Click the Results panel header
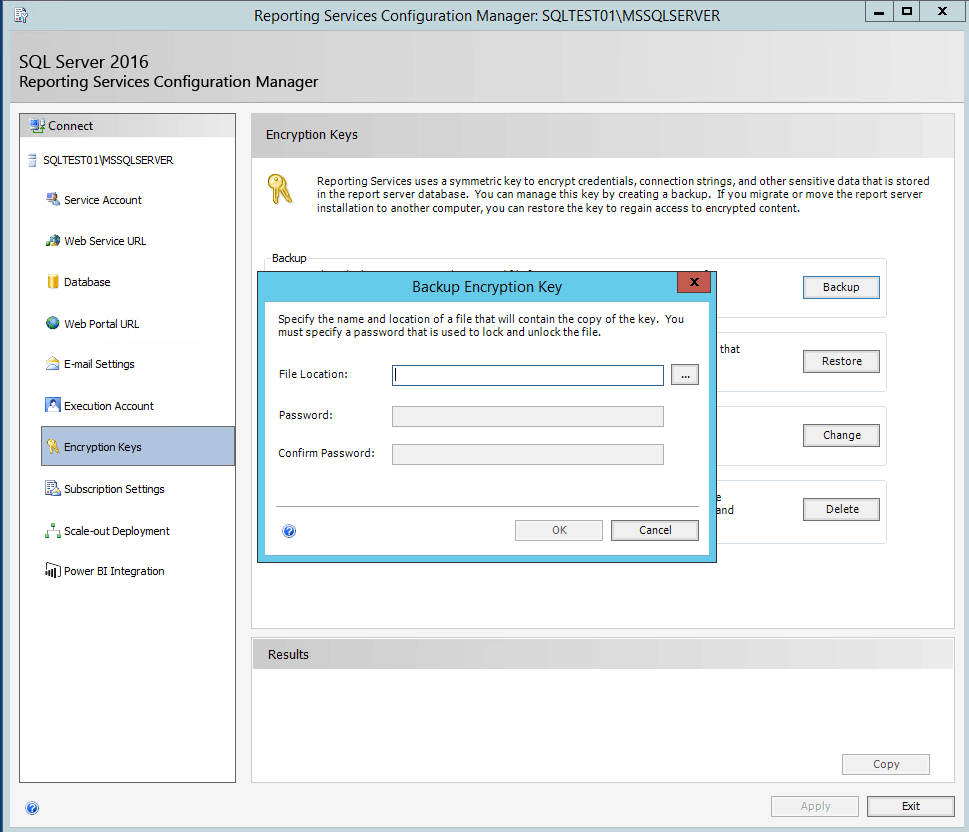969x832 pixels. point(603,655)
